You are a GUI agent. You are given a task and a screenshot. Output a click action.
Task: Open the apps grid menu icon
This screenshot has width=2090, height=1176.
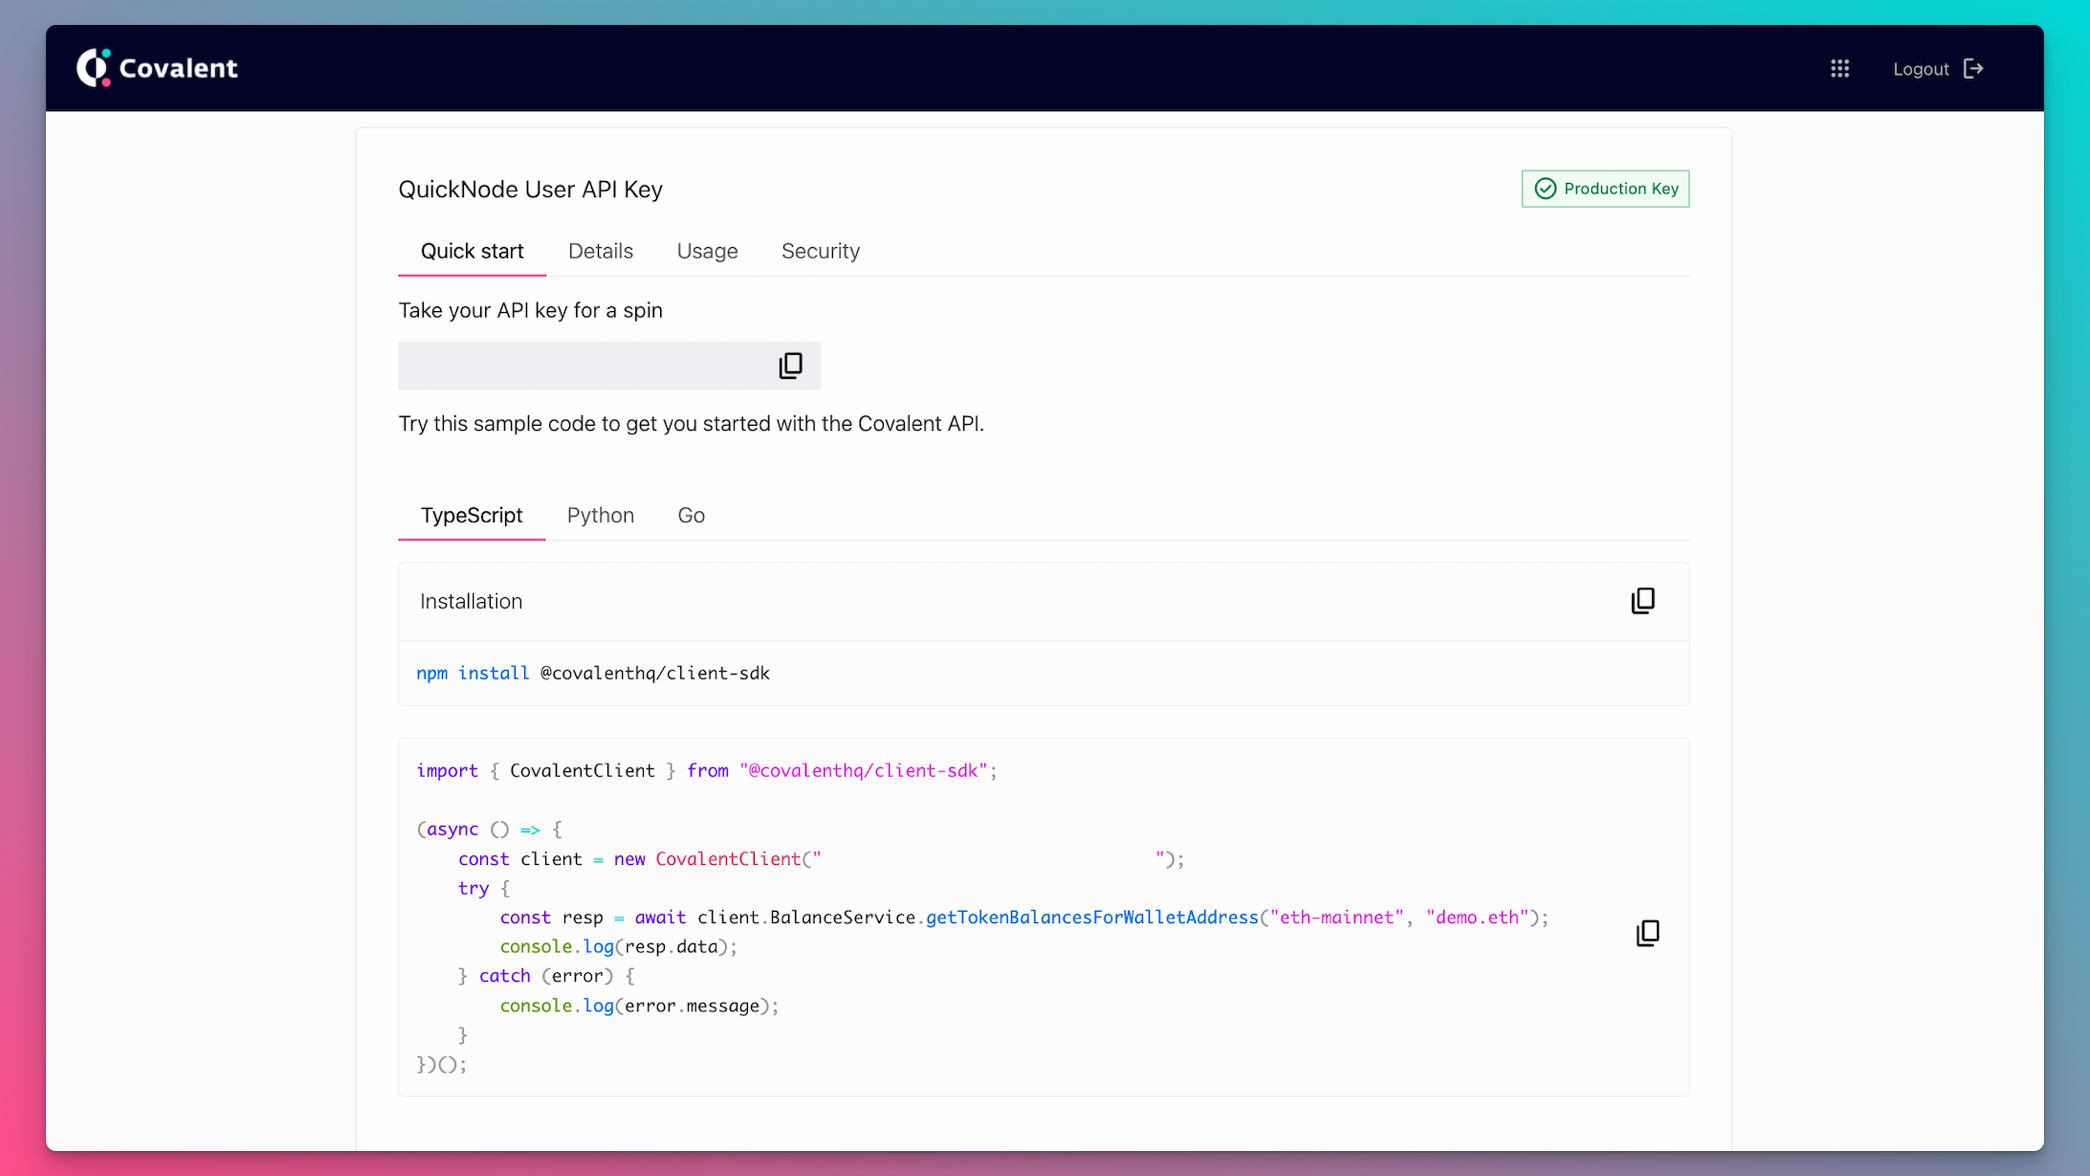[x=1840, y=69]
